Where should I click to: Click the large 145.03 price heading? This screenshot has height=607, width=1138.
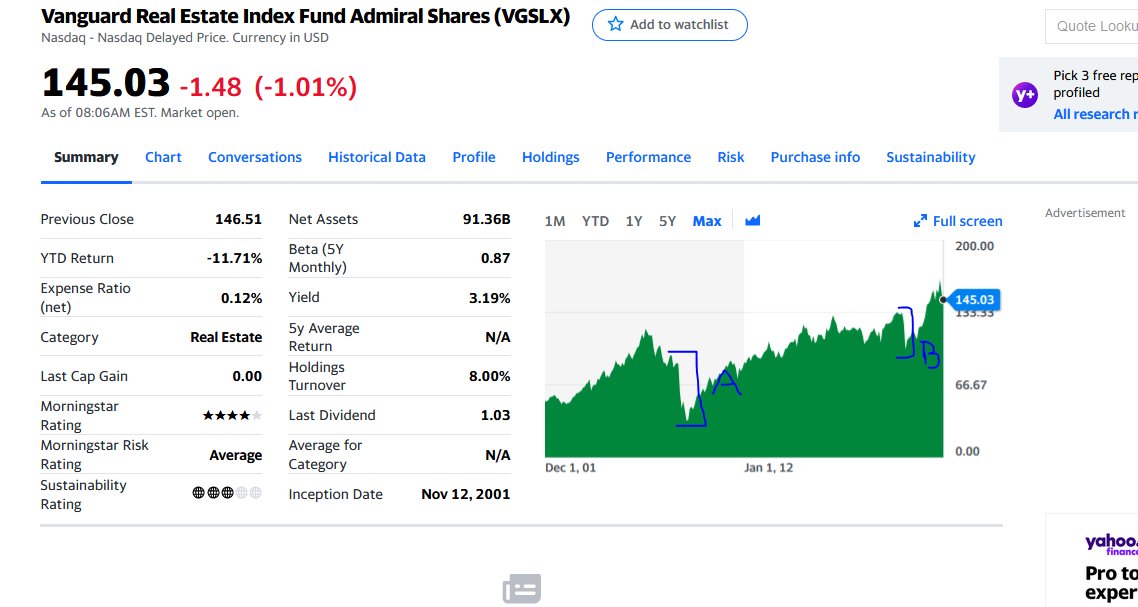coord(106,82)
